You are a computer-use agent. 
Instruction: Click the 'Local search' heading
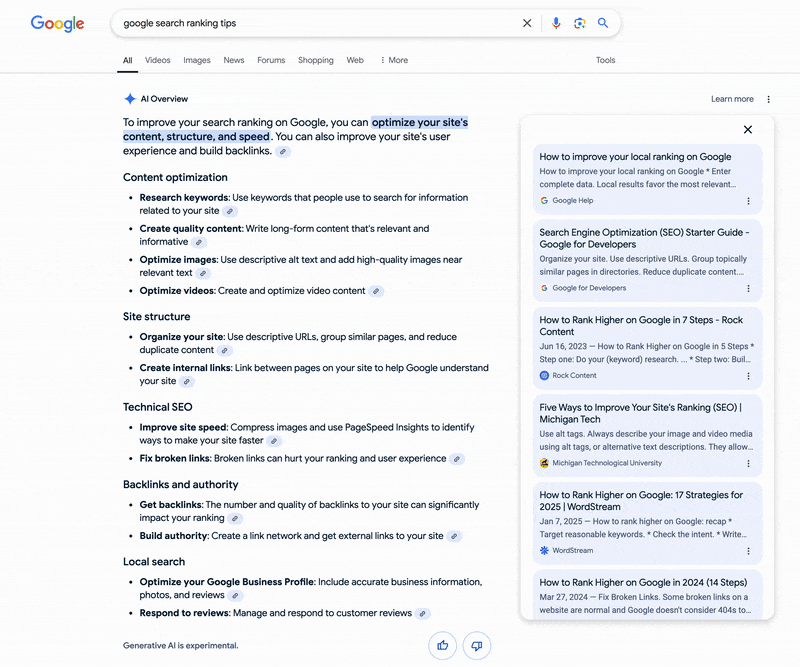(x=154, y=562)
